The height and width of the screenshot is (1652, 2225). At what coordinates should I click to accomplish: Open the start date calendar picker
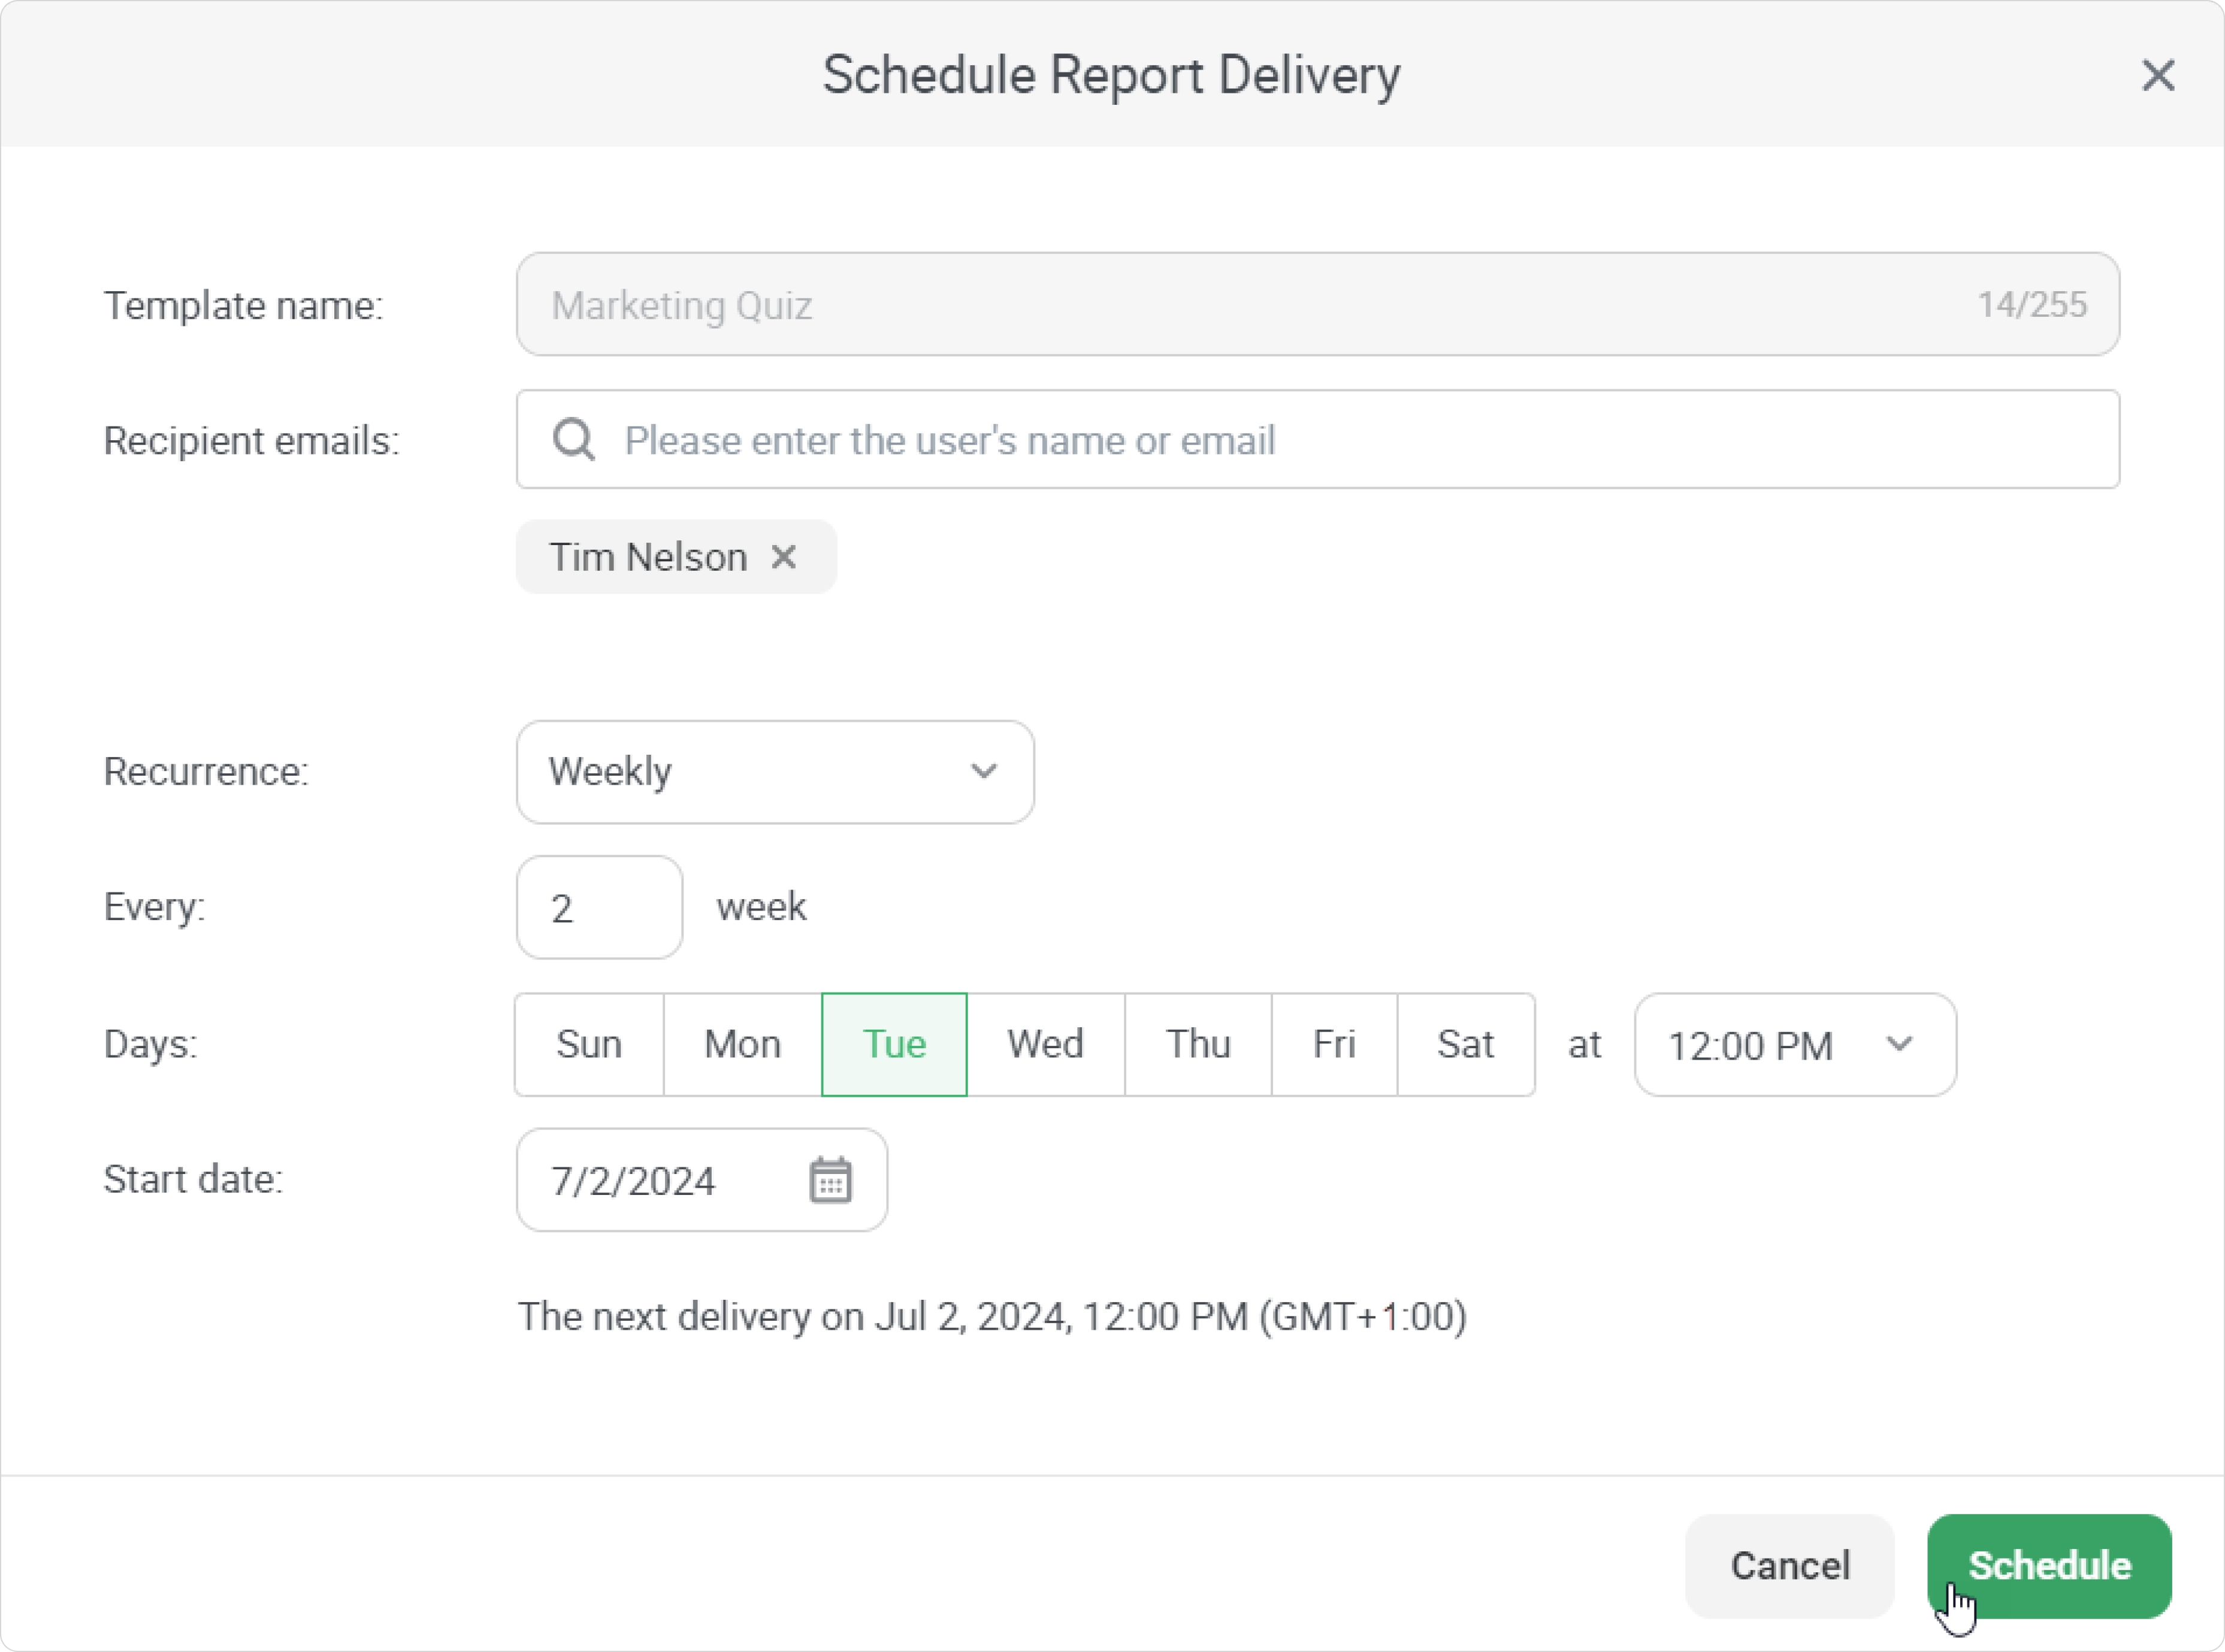(x=830, y=1180)
